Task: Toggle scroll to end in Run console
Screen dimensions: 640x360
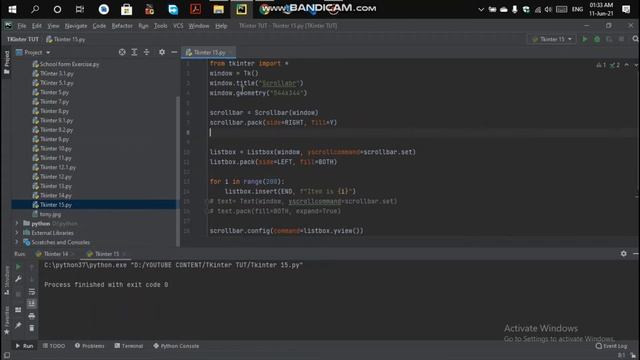Action: [32, 304]
